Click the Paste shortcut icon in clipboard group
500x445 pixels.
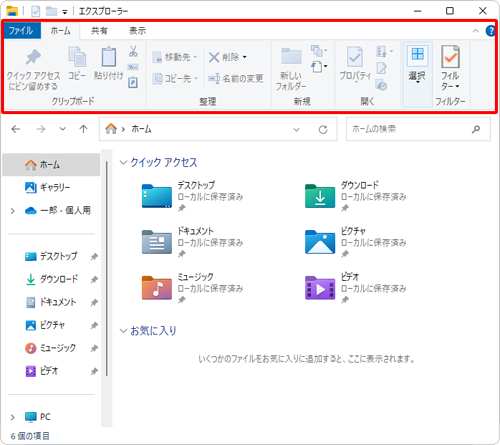[133, 82]
